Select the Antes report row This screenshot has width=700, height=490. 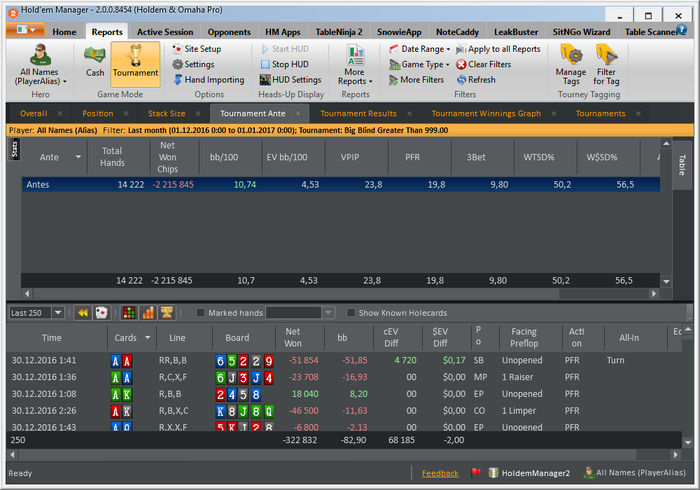click(x=341, y=184)
